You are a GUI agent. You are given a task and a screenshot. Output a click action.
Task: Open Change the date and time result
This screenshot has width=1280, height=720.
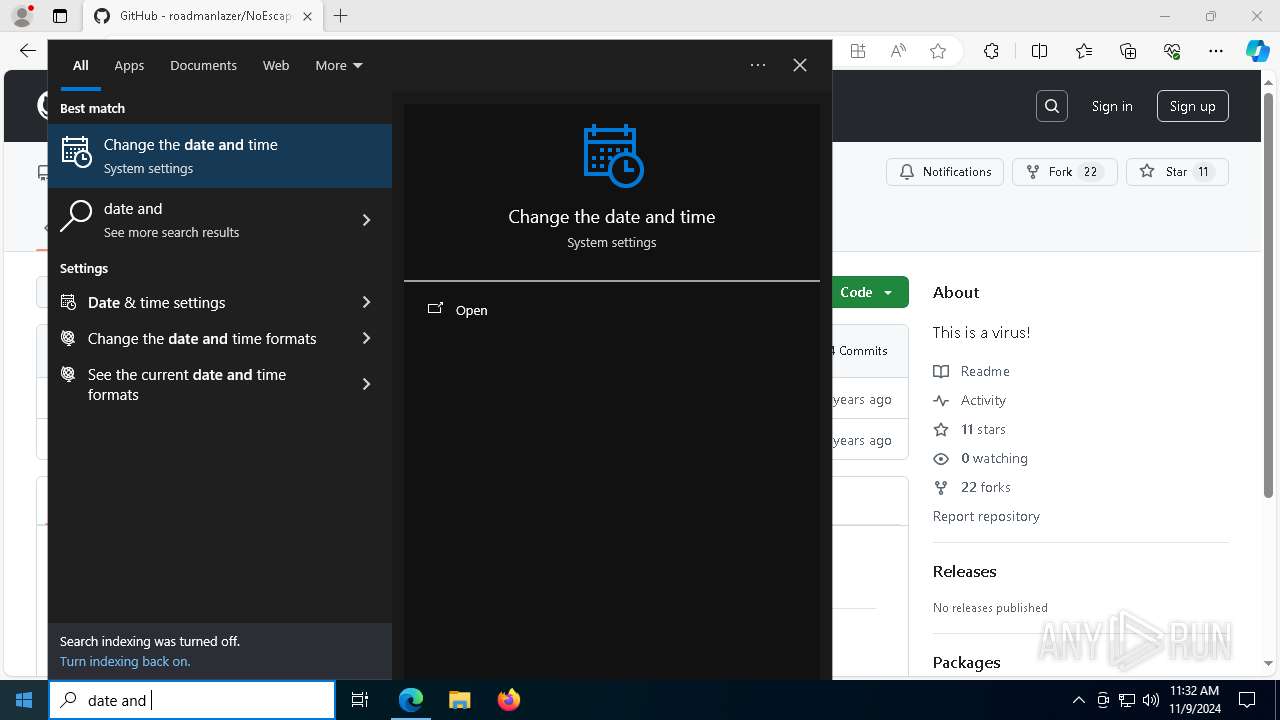coord(220,156)
